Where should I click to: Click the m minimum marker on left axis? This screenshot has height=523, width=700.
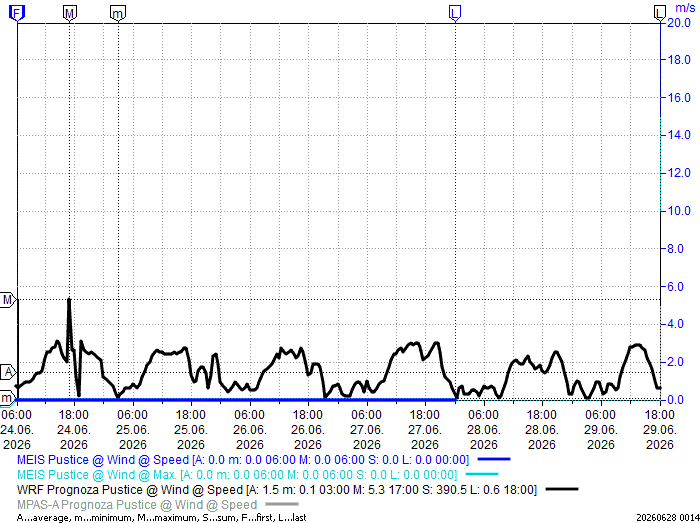[x=7, y=398]
